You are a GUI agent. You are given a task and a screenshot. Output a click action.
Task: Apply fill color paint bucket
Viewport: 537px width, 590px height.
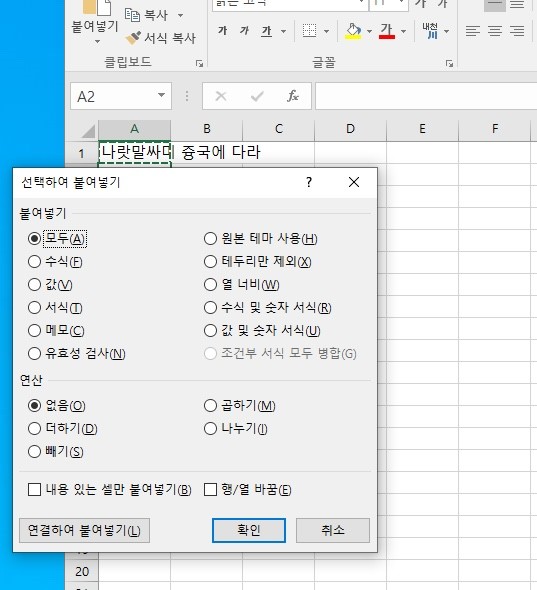[x=353, y=31]
